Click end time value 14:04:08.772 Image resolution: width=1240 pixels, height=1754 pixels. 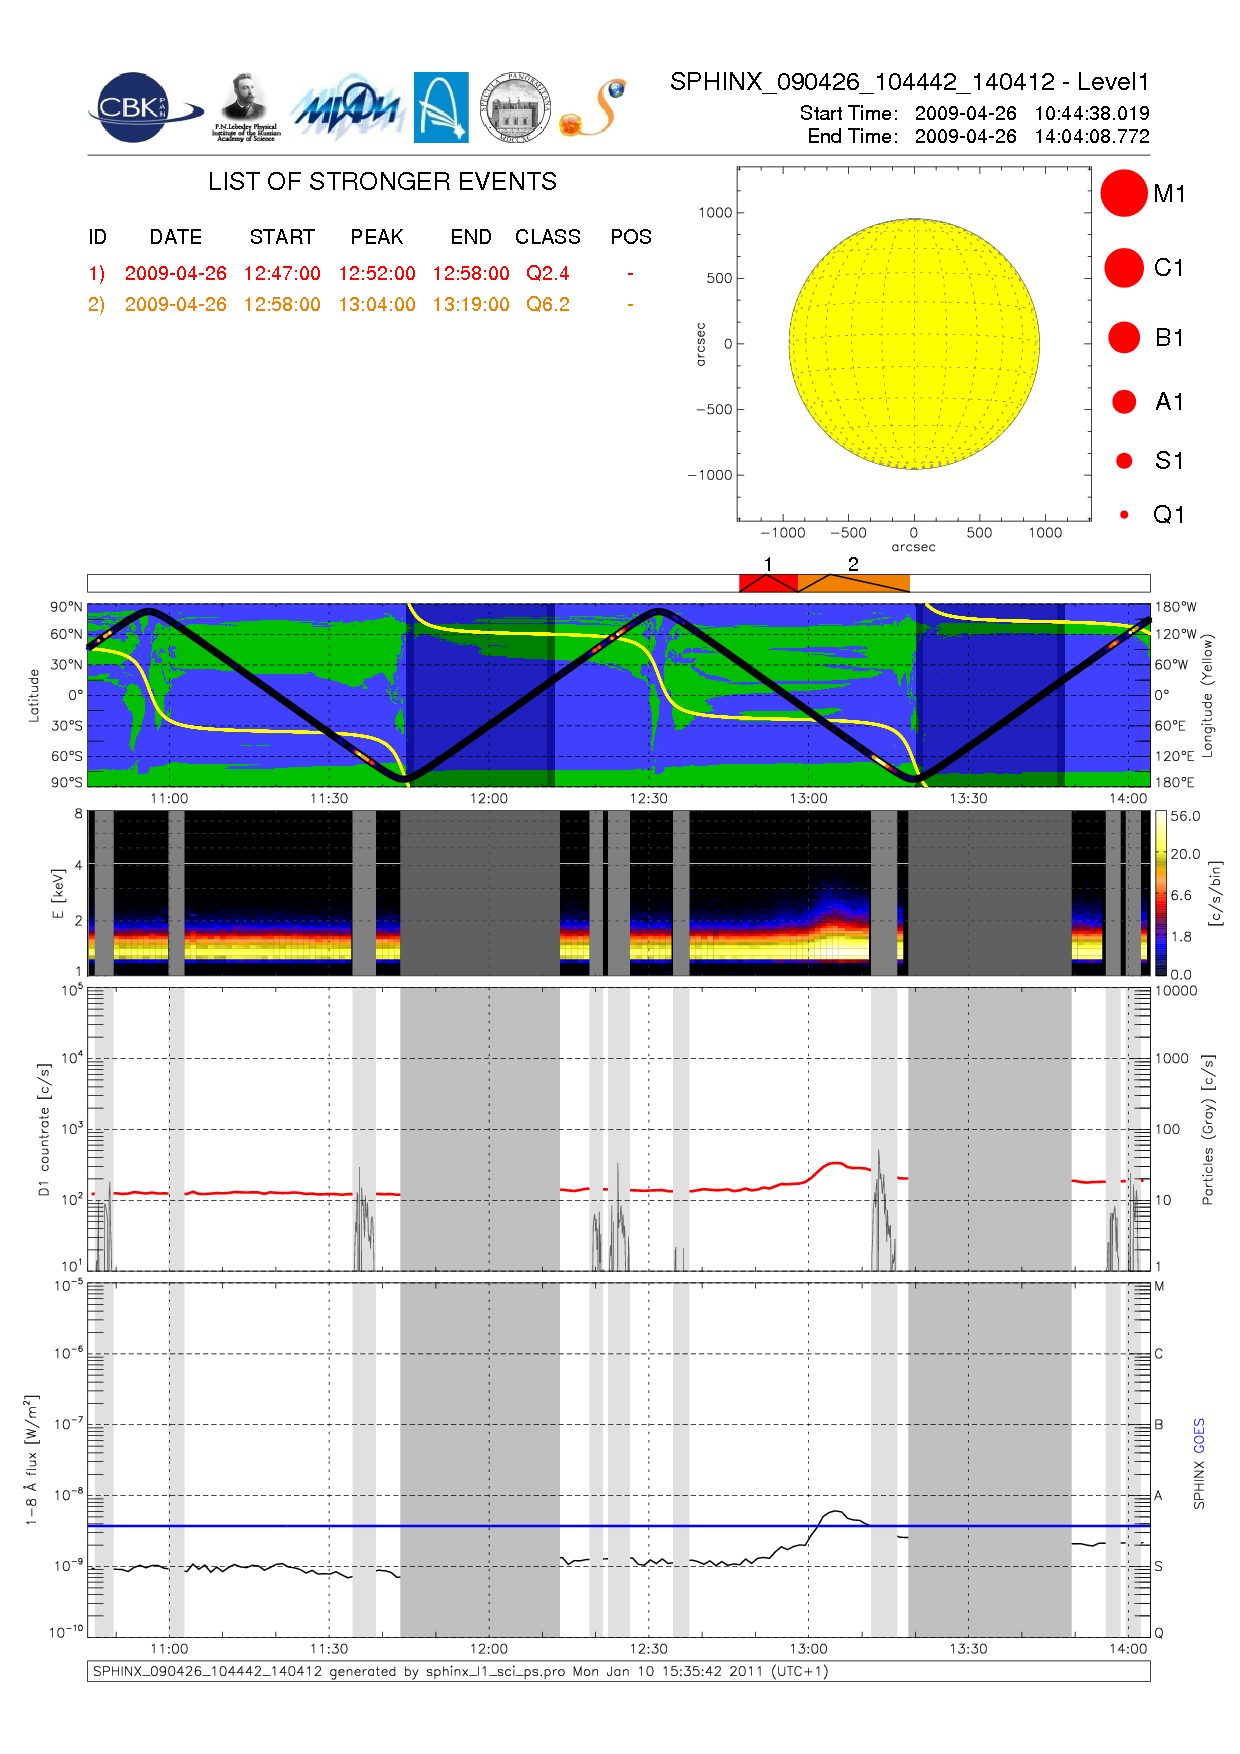[1092, 136]
